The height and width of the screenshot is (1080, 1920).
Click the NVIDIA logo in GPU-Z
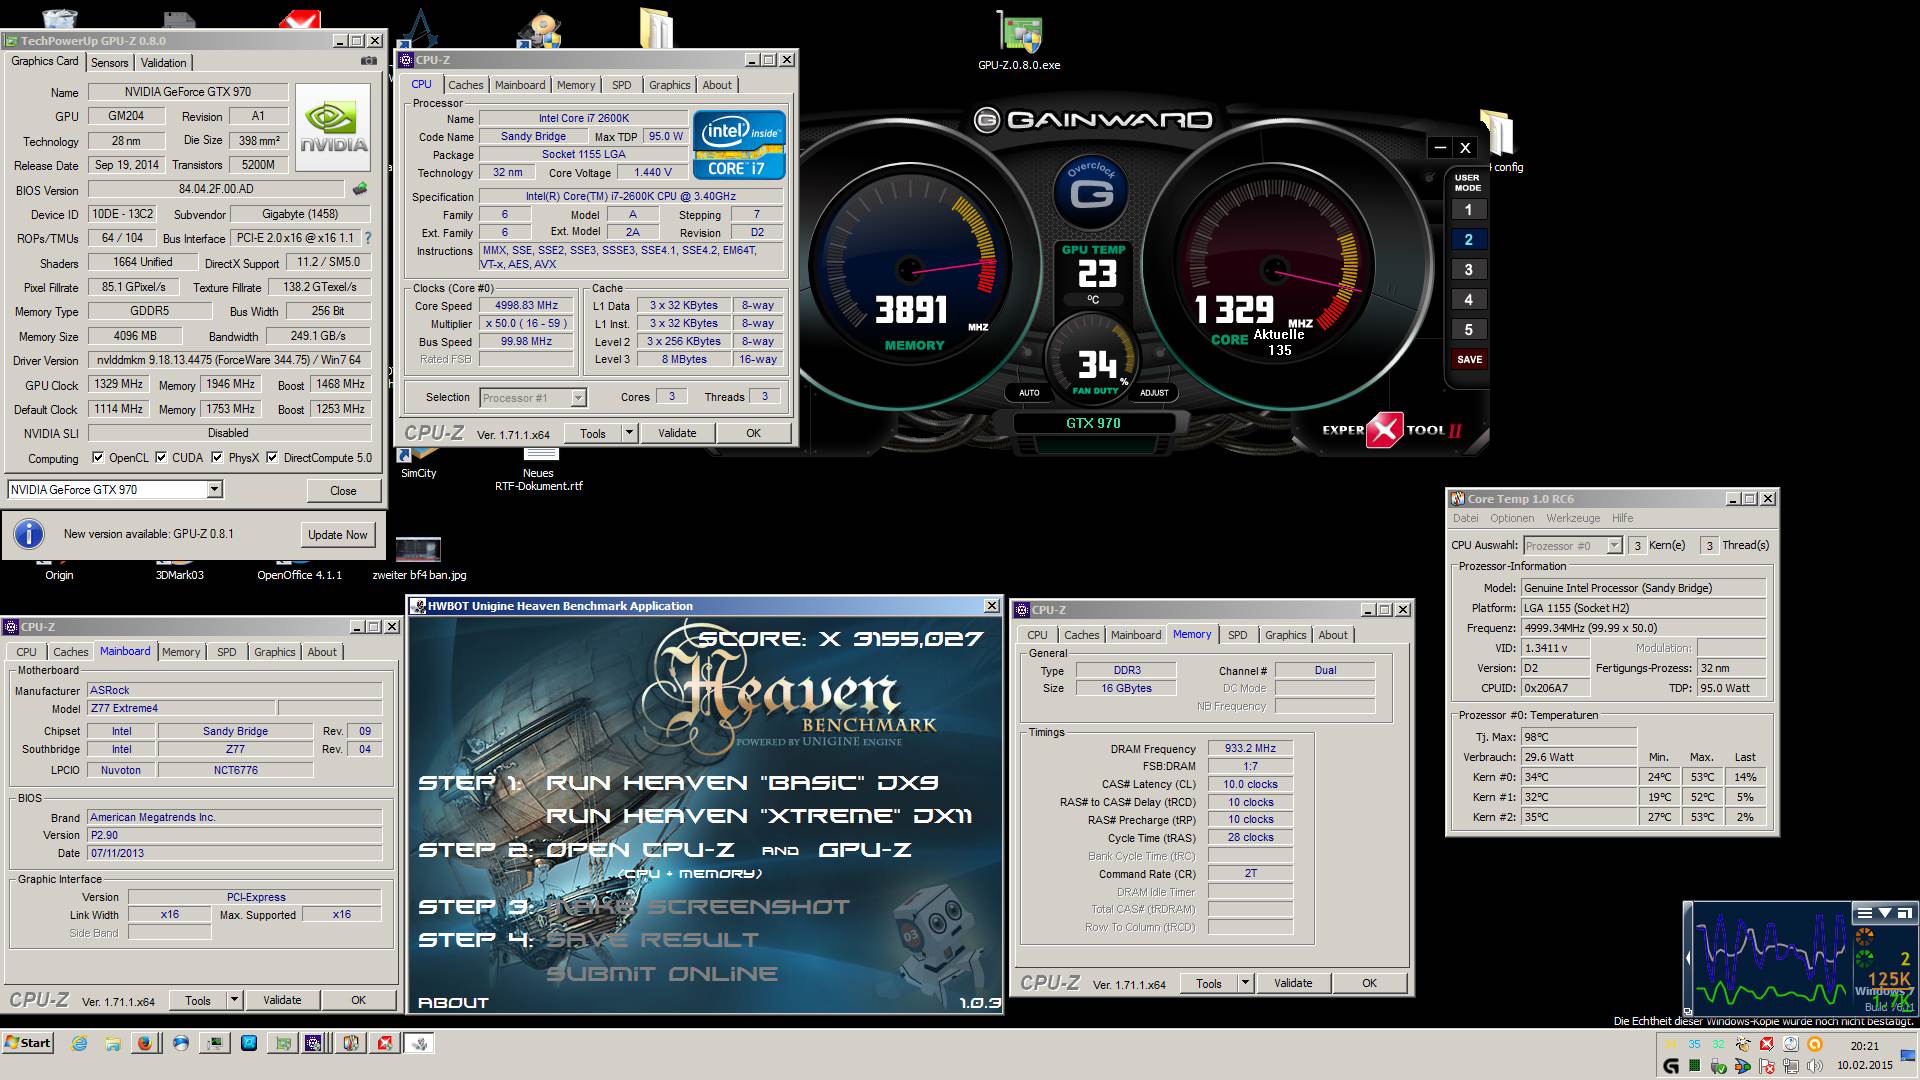coord(334,127)
